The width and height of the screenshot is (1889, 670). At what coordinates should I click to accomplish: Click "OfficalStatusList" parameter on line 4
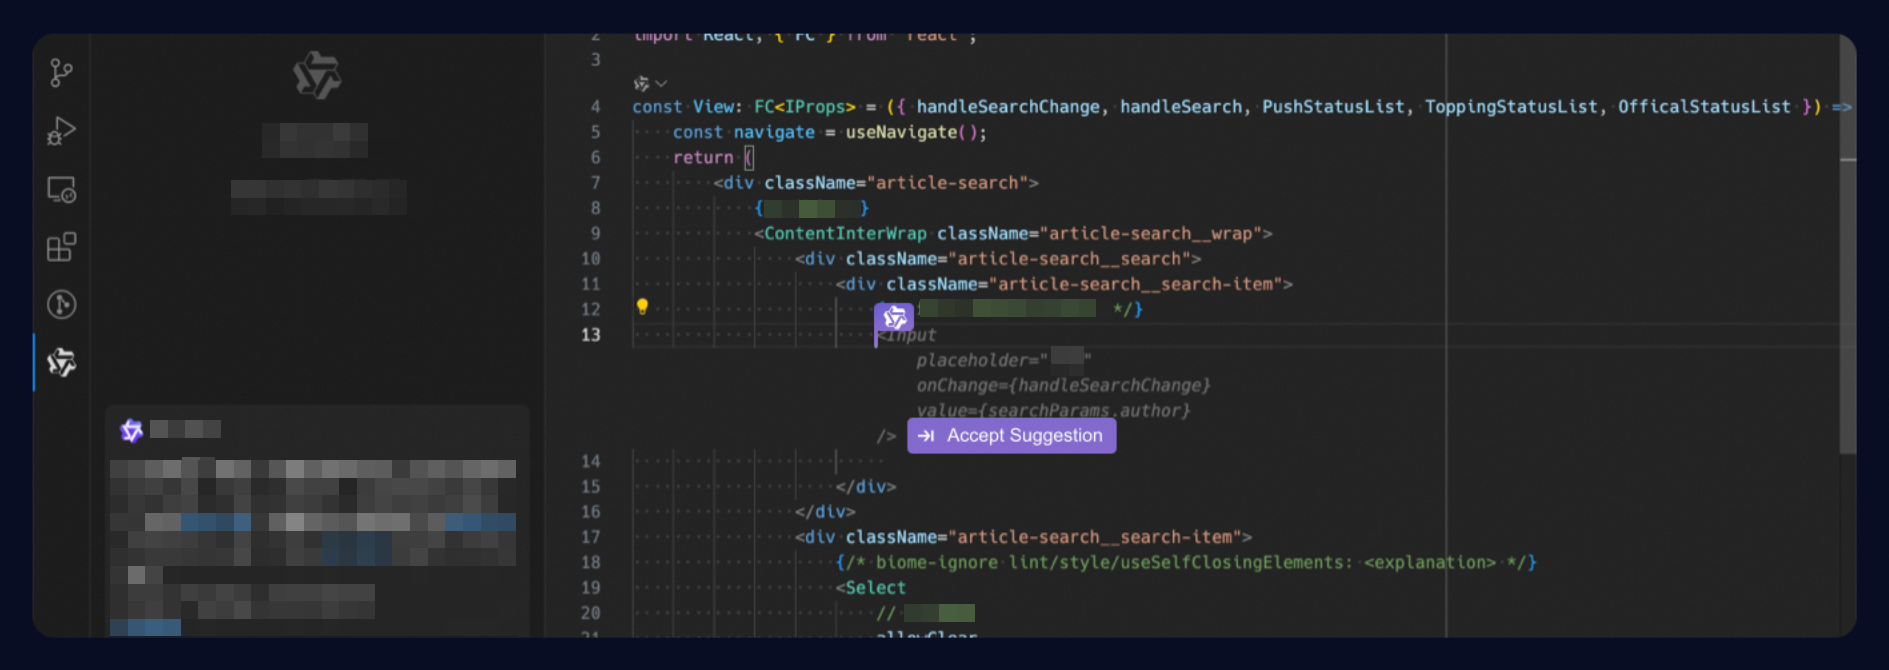click(x=1704, y=107)
